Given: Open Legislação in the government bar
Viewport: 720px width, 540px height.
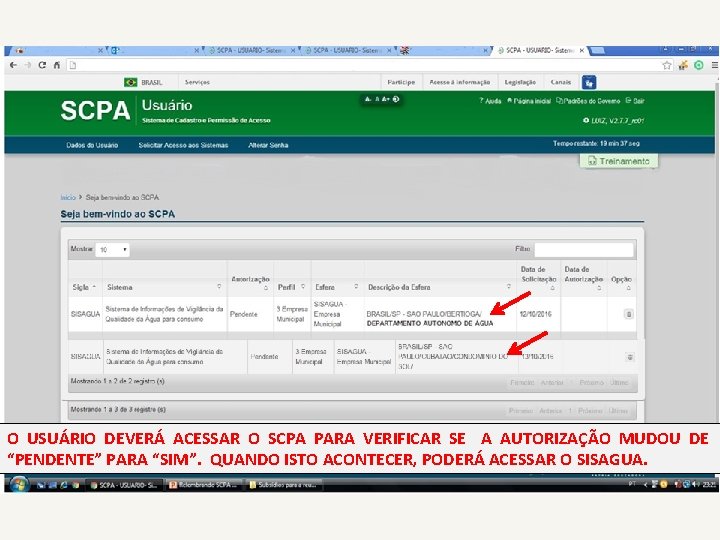Looking at the screenshot, I should 520,82.
